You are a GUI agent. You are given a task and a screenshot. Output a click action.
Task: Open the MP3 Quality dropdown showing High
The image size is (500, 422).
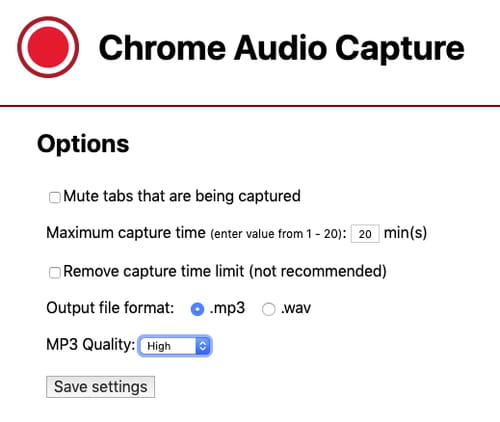pyautogui.click(x=175, y=346)
